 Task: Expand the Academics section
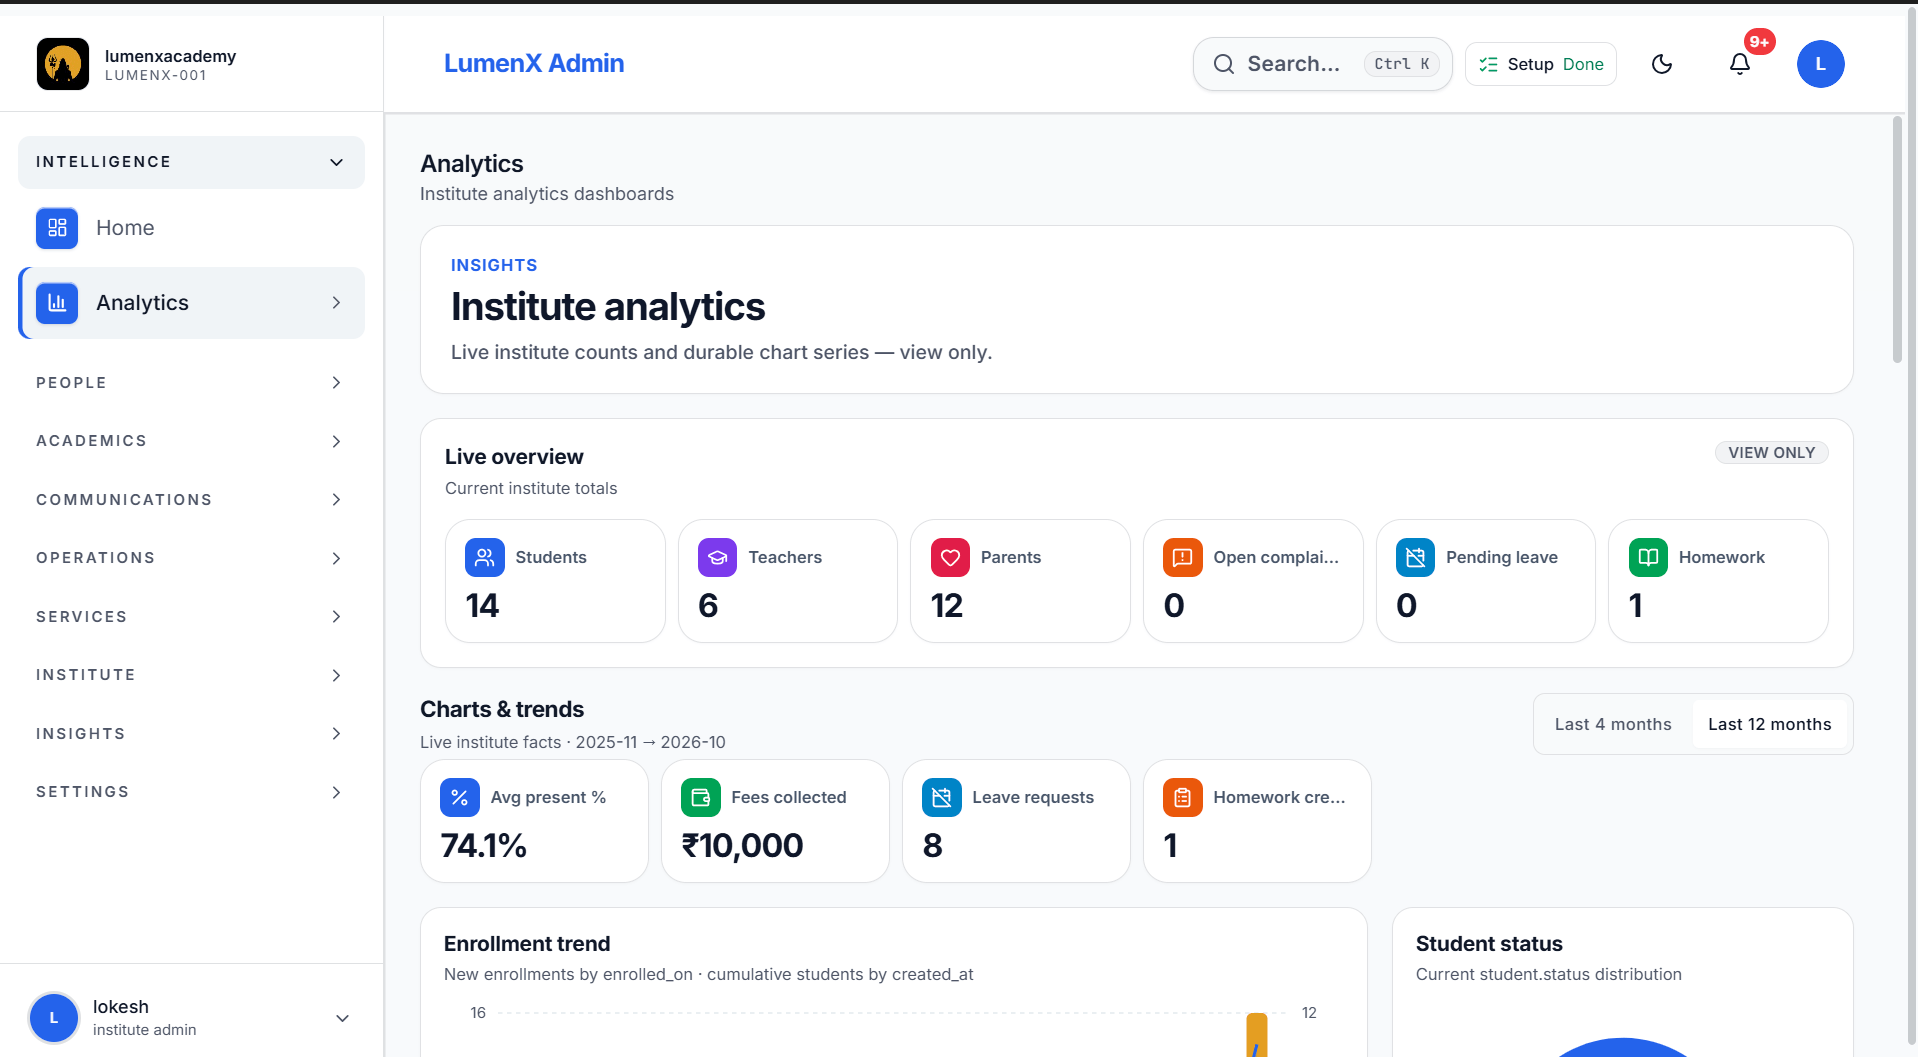coord(191,441)
